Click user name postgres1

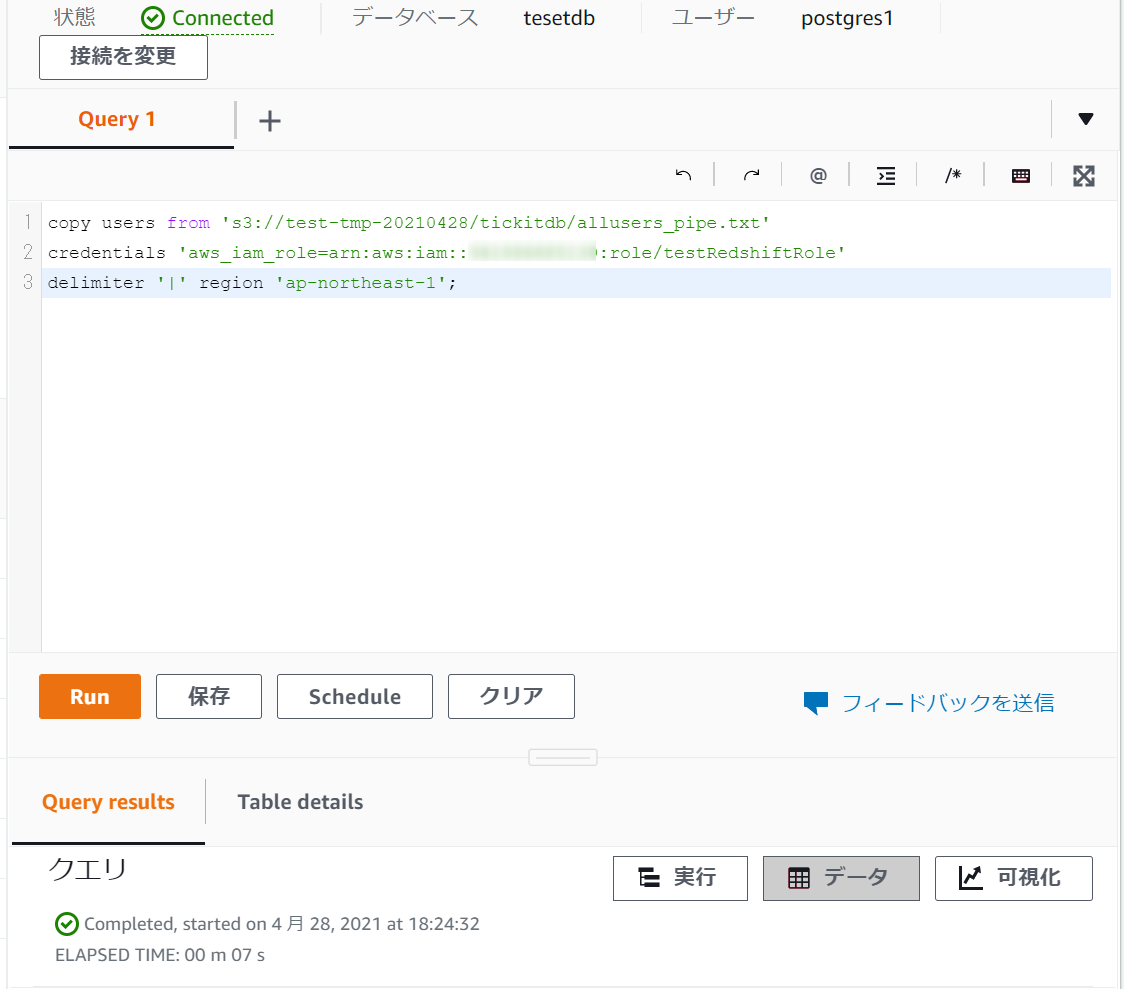(847, 18)
